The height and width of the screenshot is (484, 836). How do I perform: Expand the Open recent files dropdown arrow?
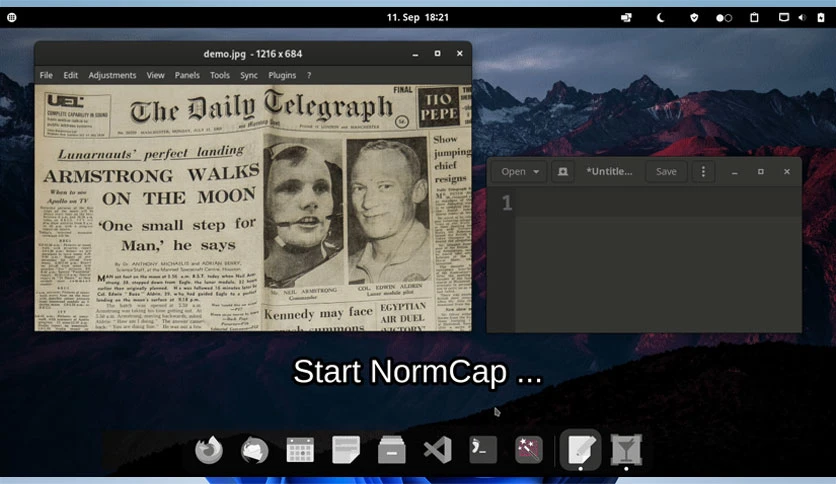click(536, 172)
